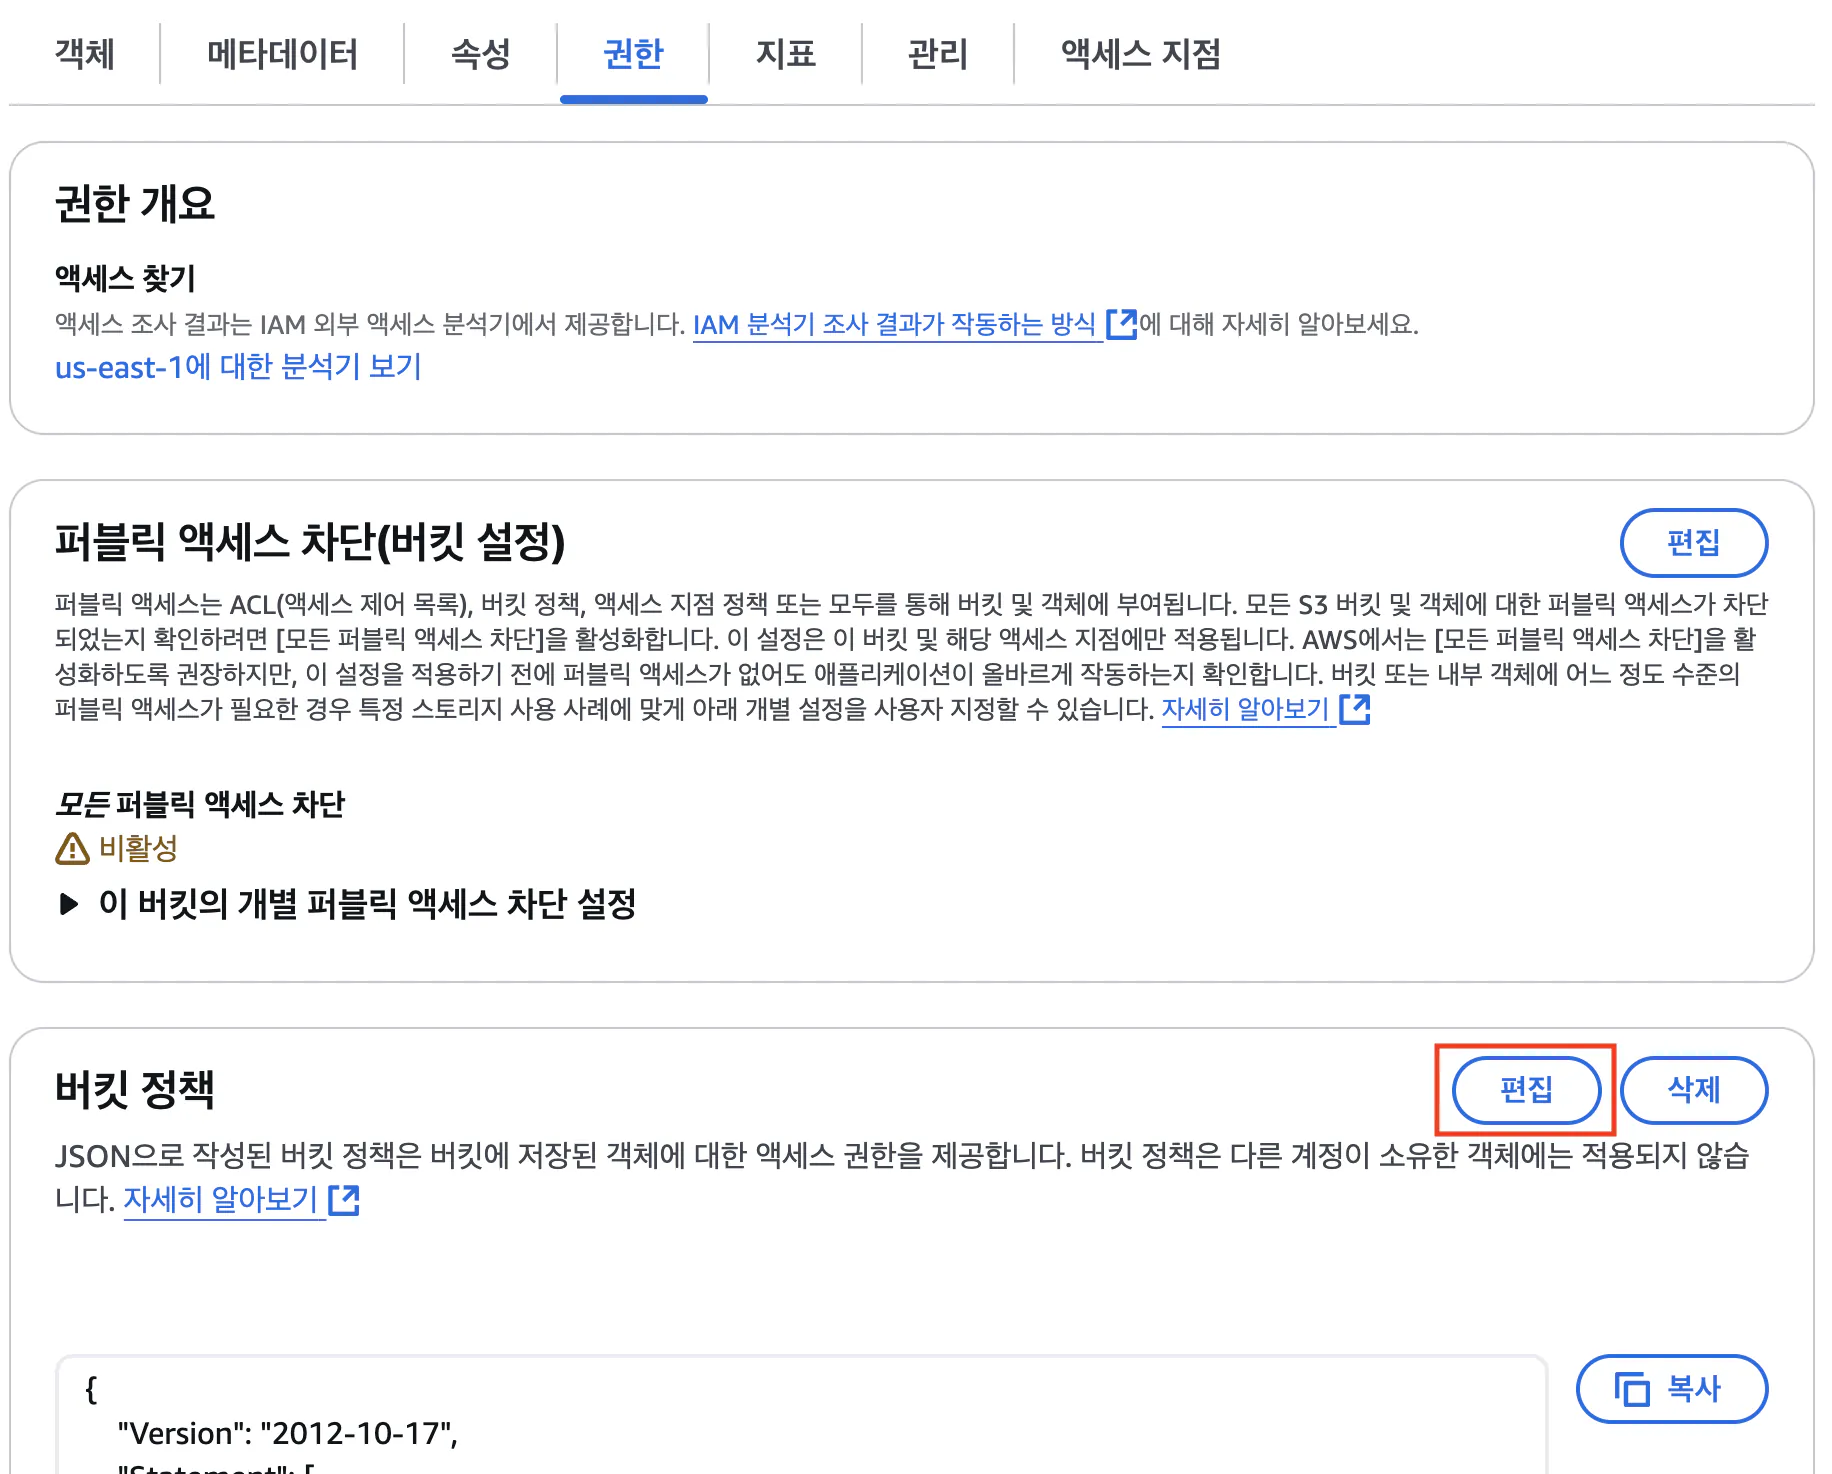Select the 속성 tab
Screen dimensions: 1832x1474
(481, 54)
